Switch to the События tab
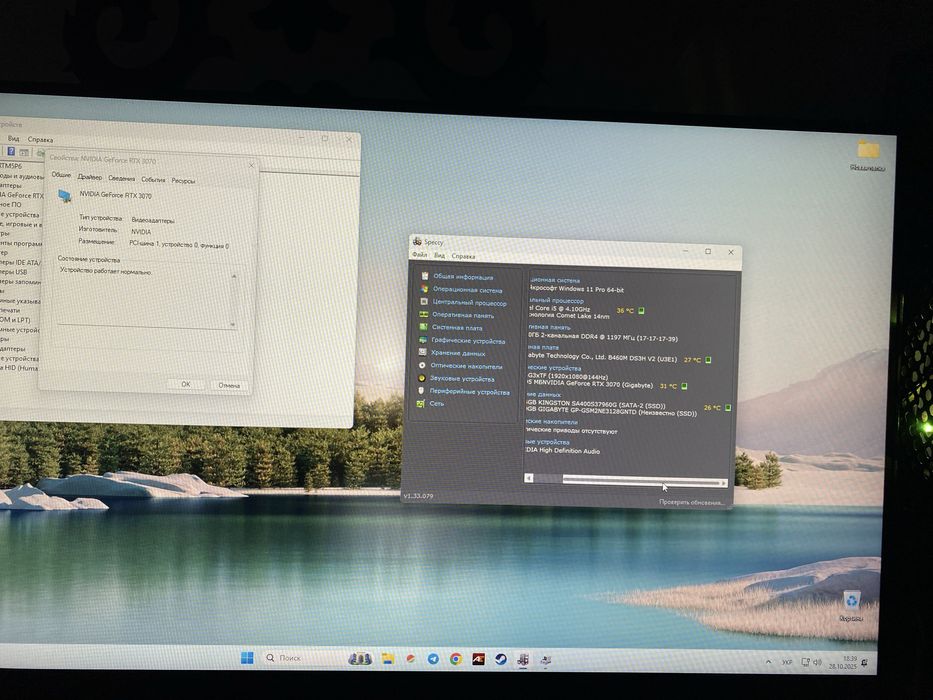Screen dimensions: 933x700 pyautogui.click(x=153, y=179)
